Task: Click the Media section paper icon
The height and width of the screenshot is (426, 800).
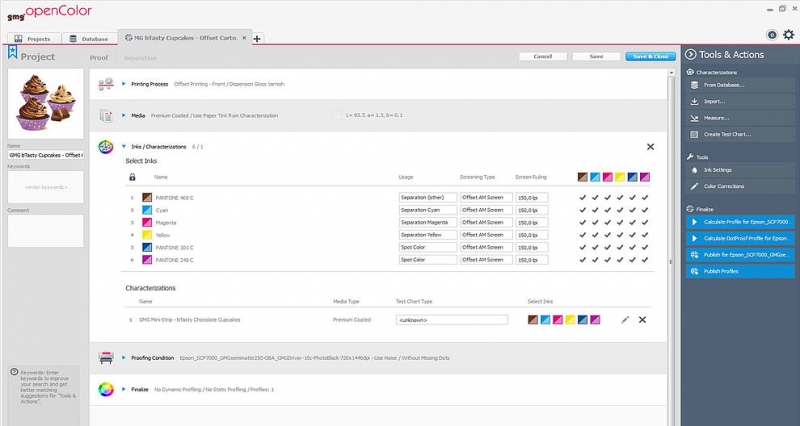Action: (x=106, y=116)
